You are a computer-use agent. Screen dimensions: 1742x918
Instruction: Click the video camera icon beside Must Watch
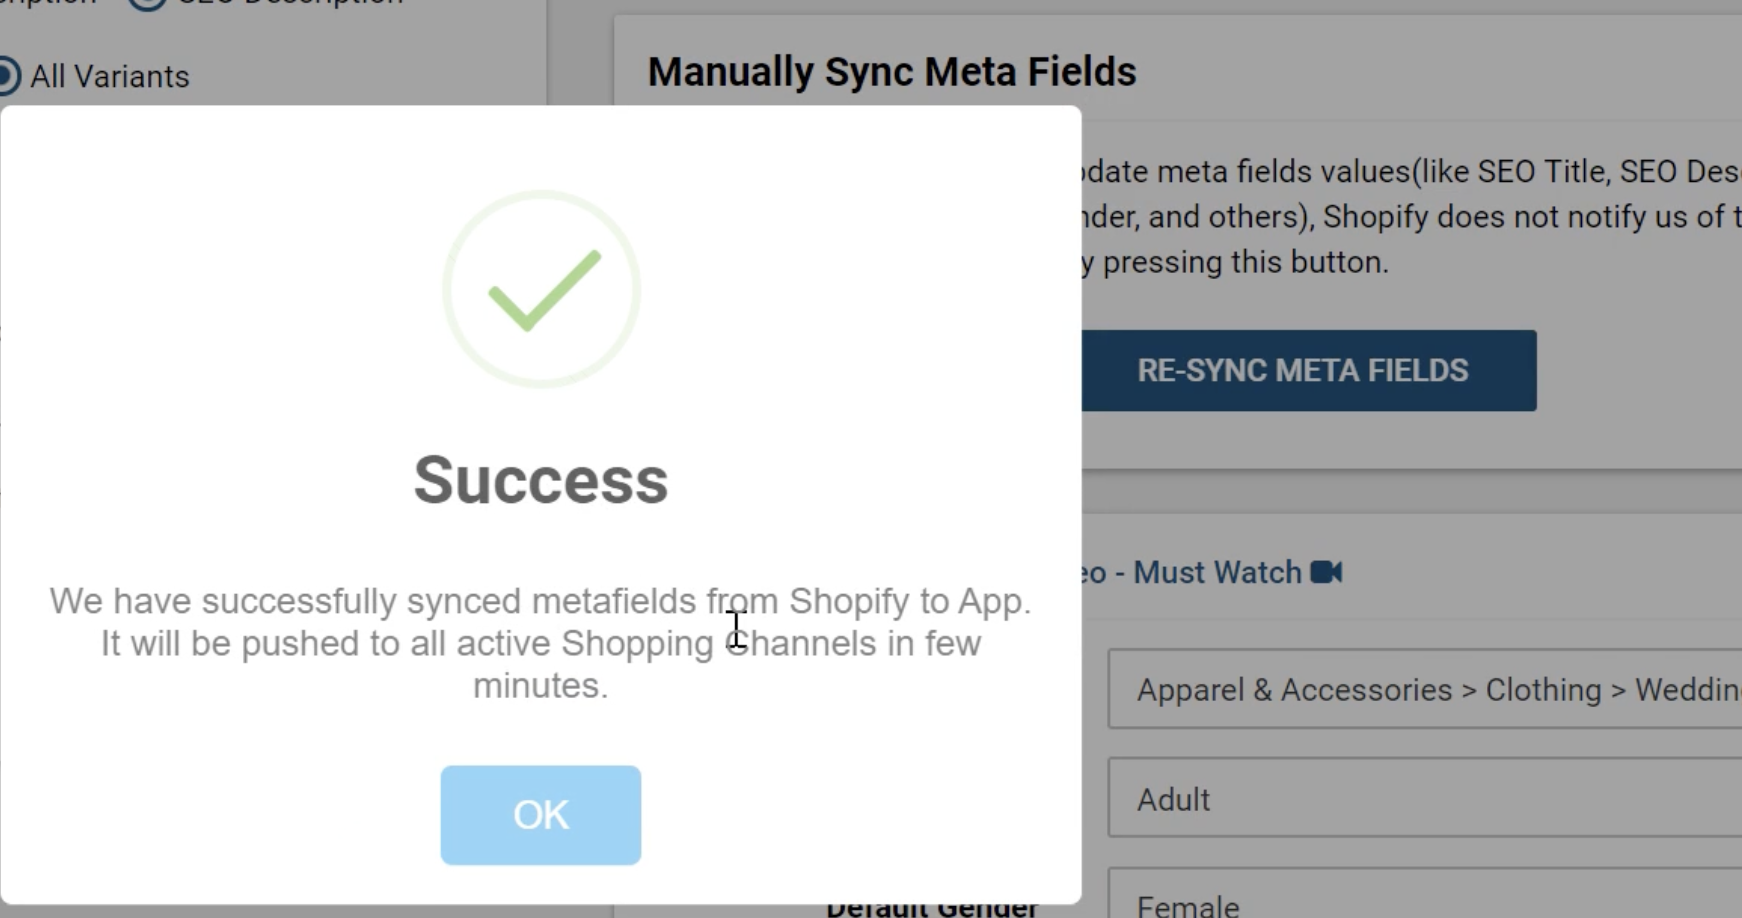tap(1326, 572)
